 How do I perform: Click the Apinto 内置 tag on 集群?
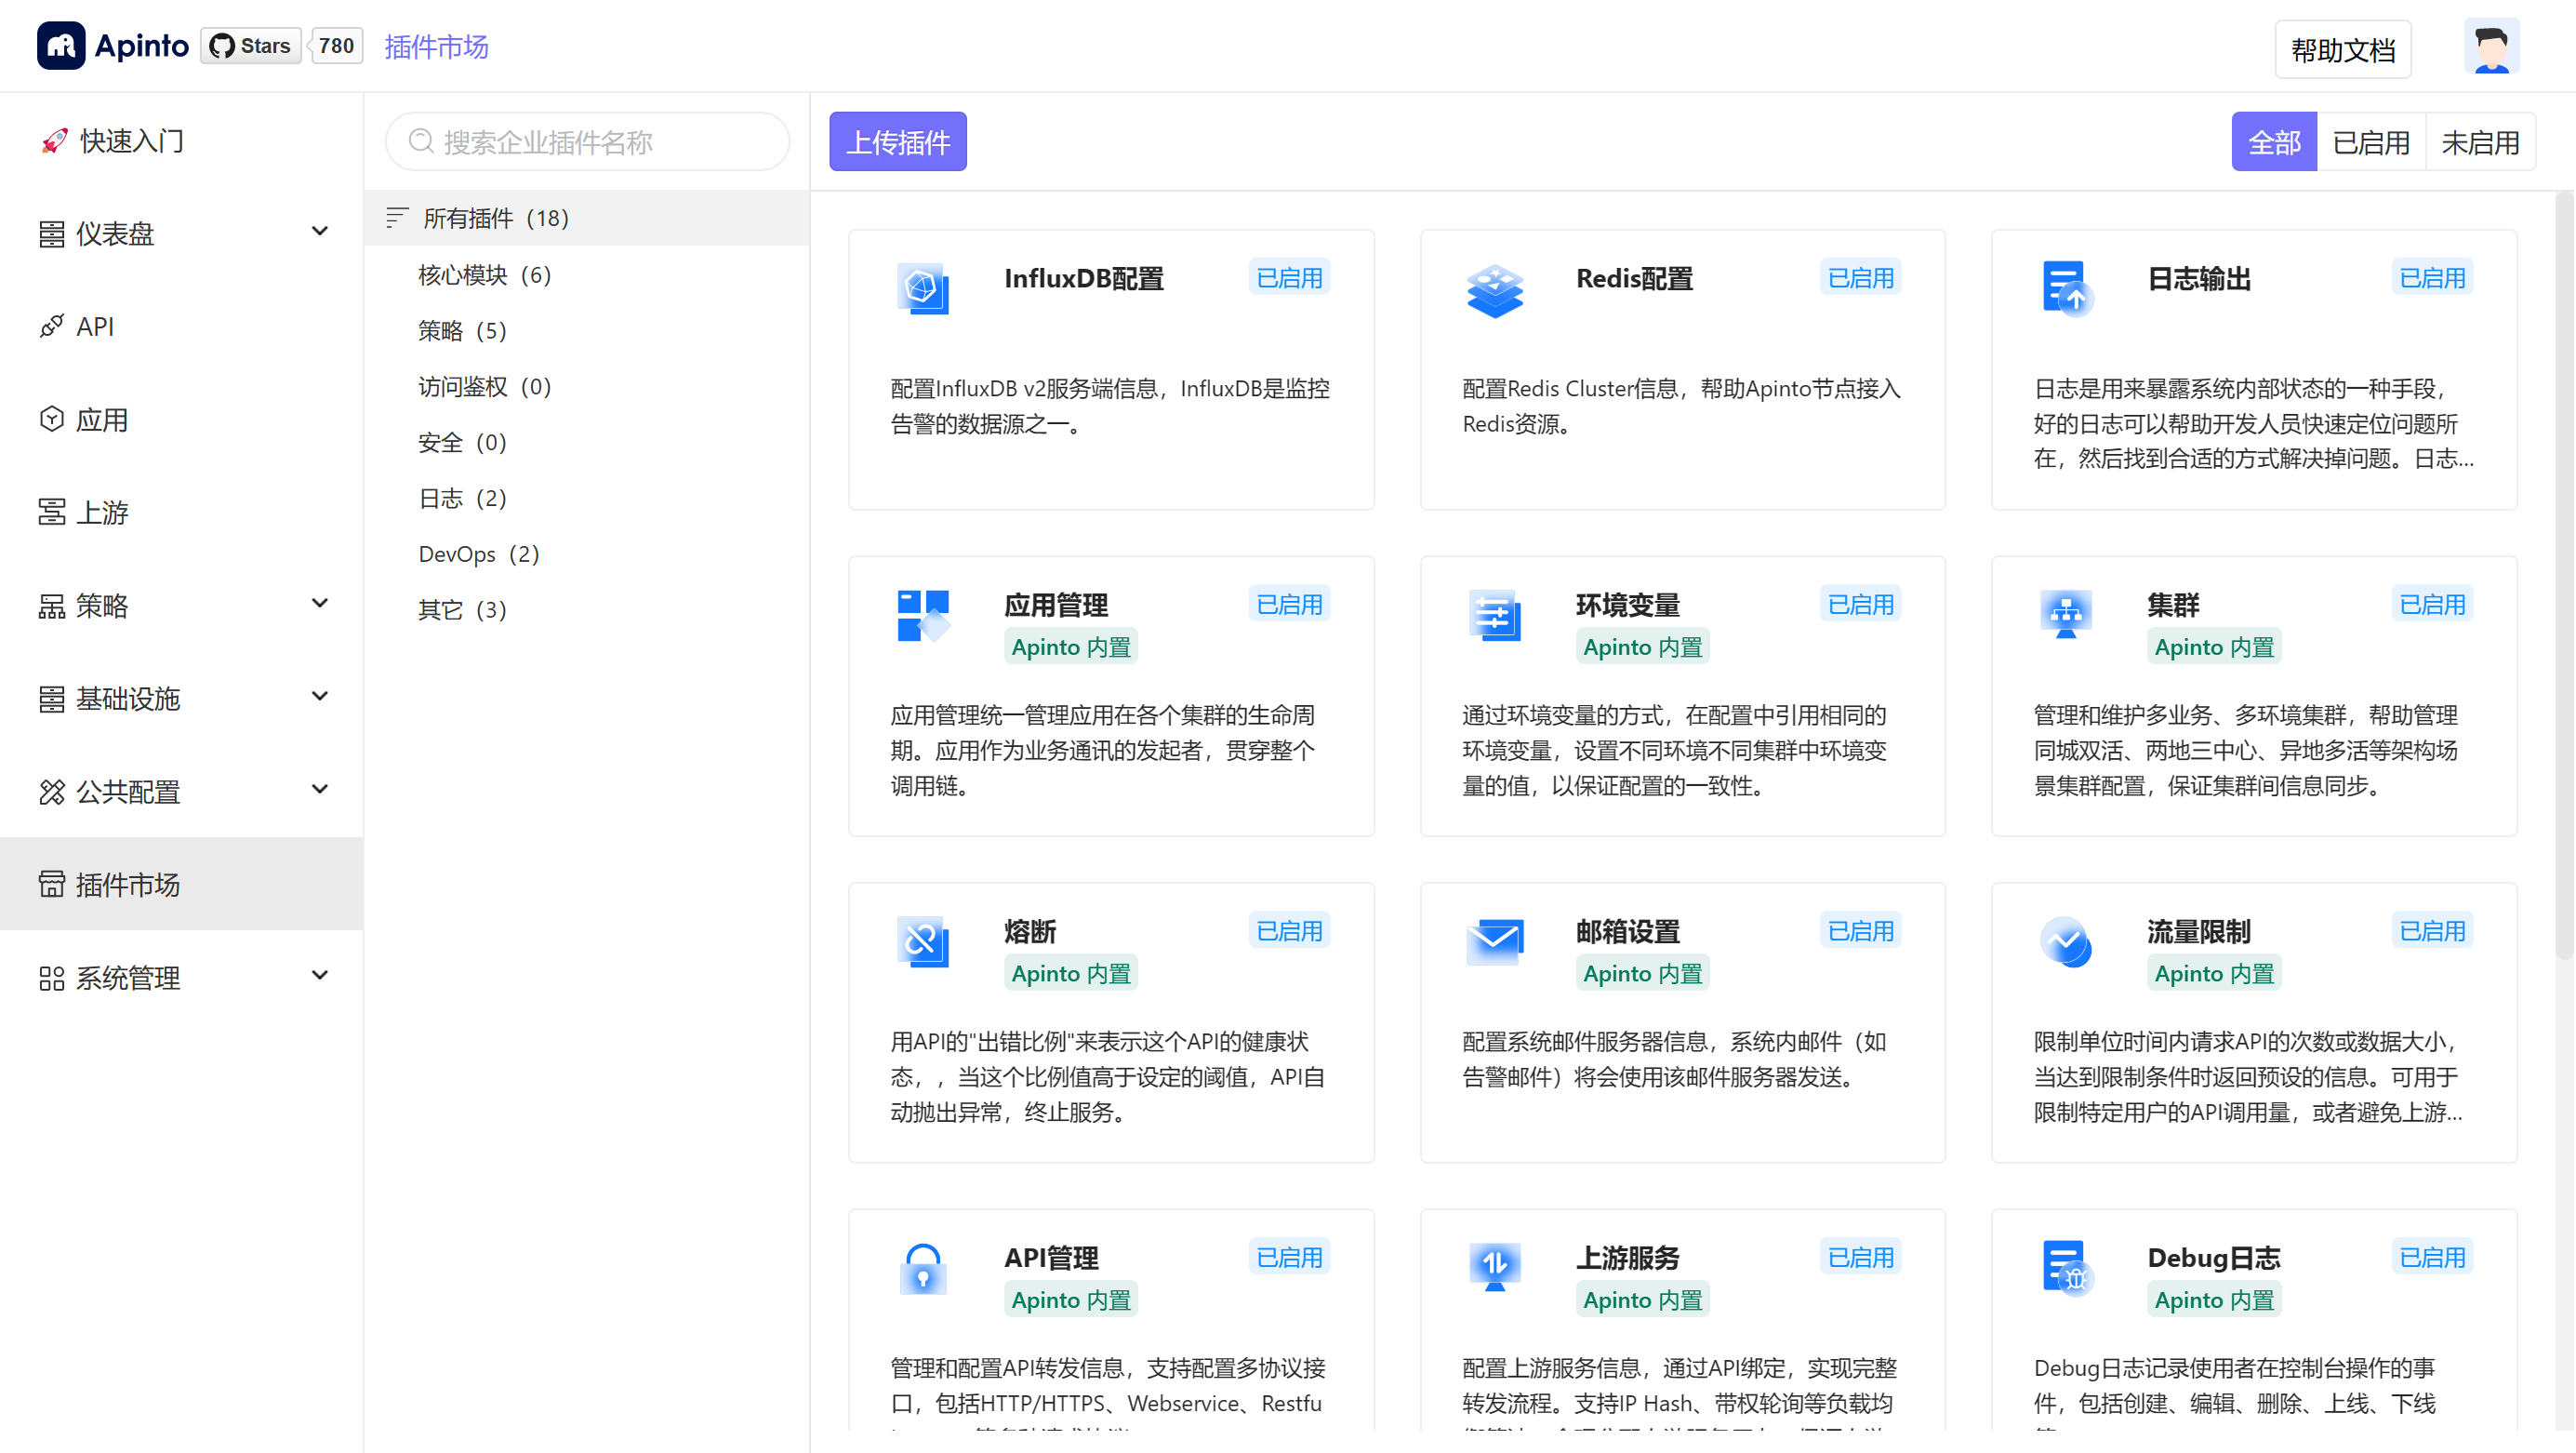[x=2214, y=647]
